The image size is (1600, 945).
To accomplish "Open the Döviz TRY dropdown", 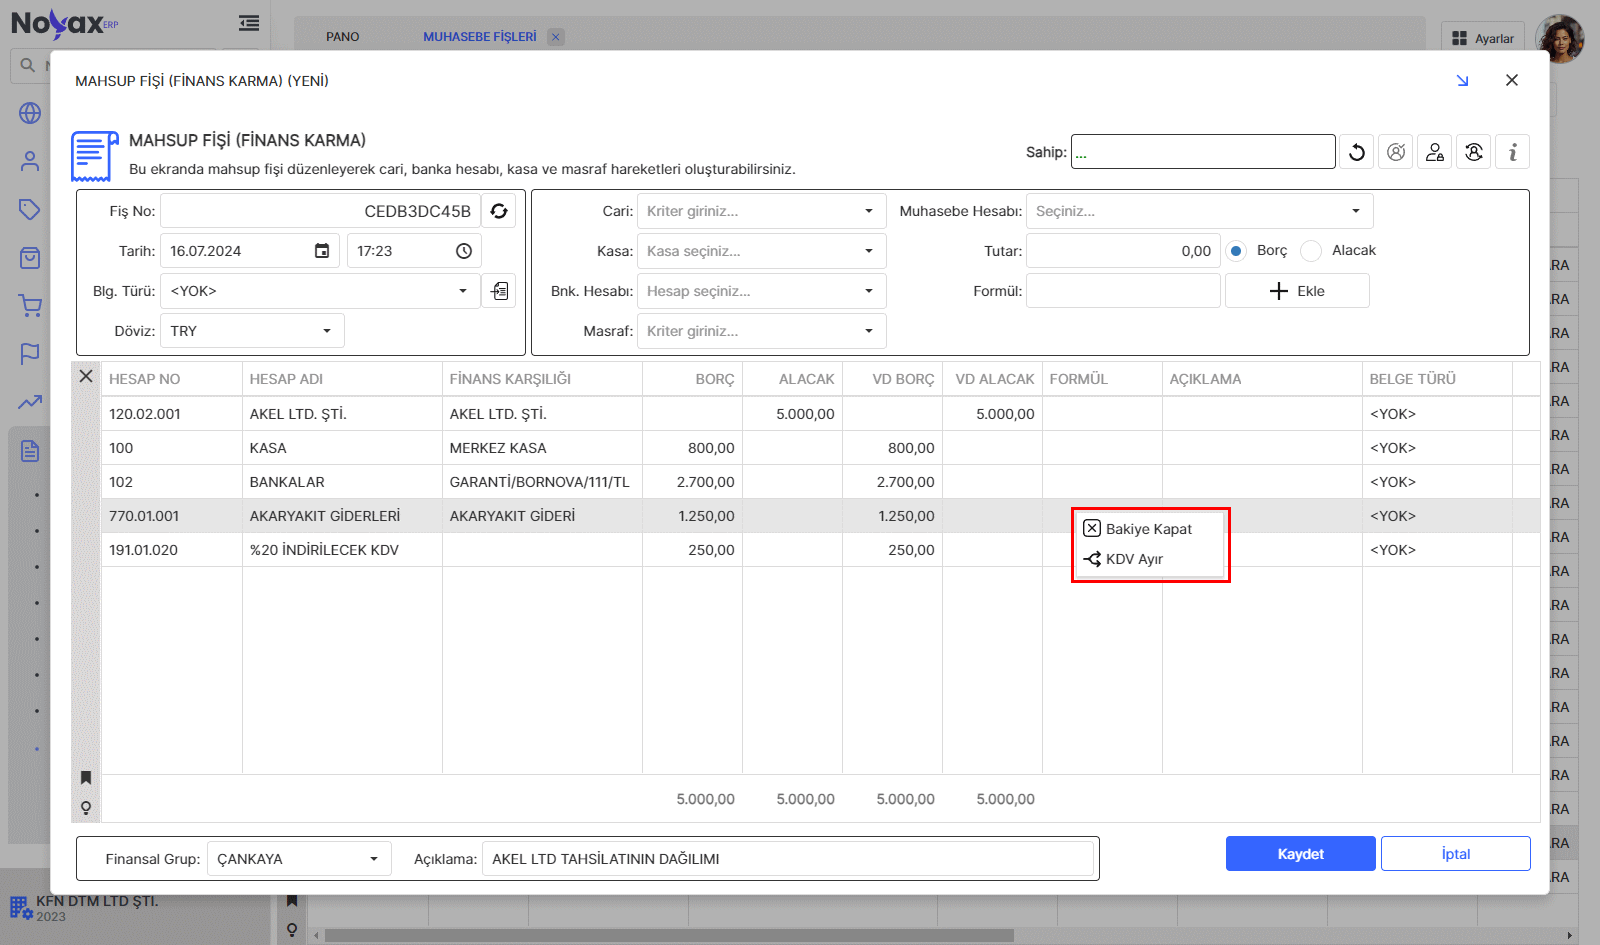I will pos(327,331).
